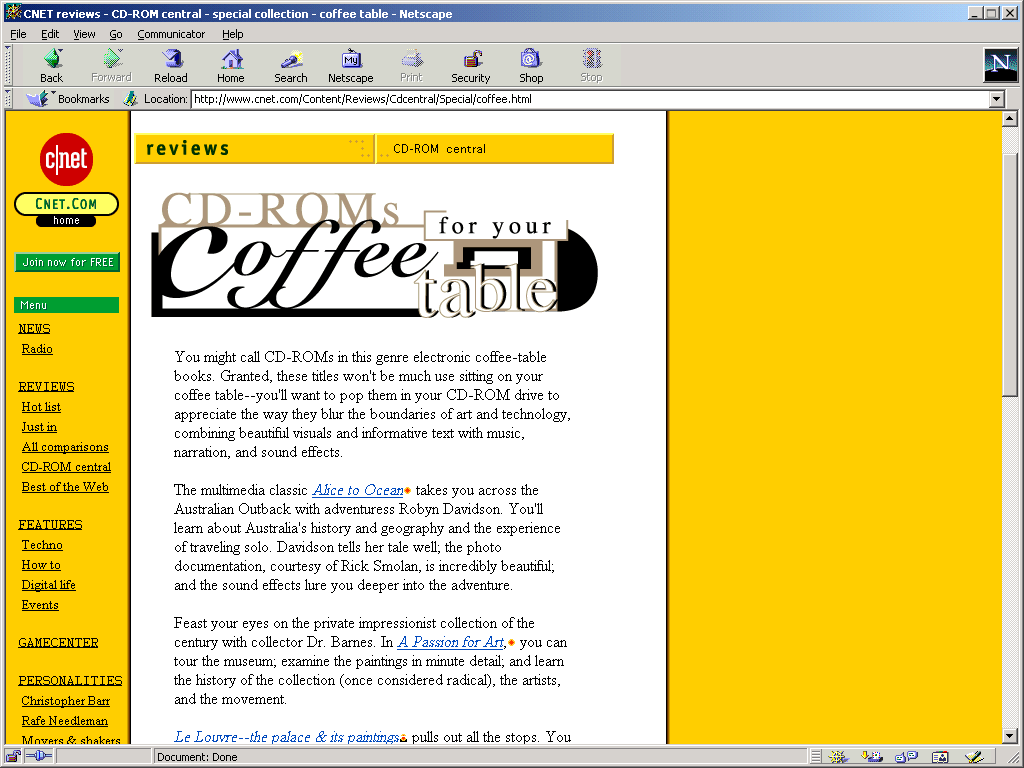1024x768 pixels.
Task: Open the Alice to Ocean review link
Action: tap(358, 490)
